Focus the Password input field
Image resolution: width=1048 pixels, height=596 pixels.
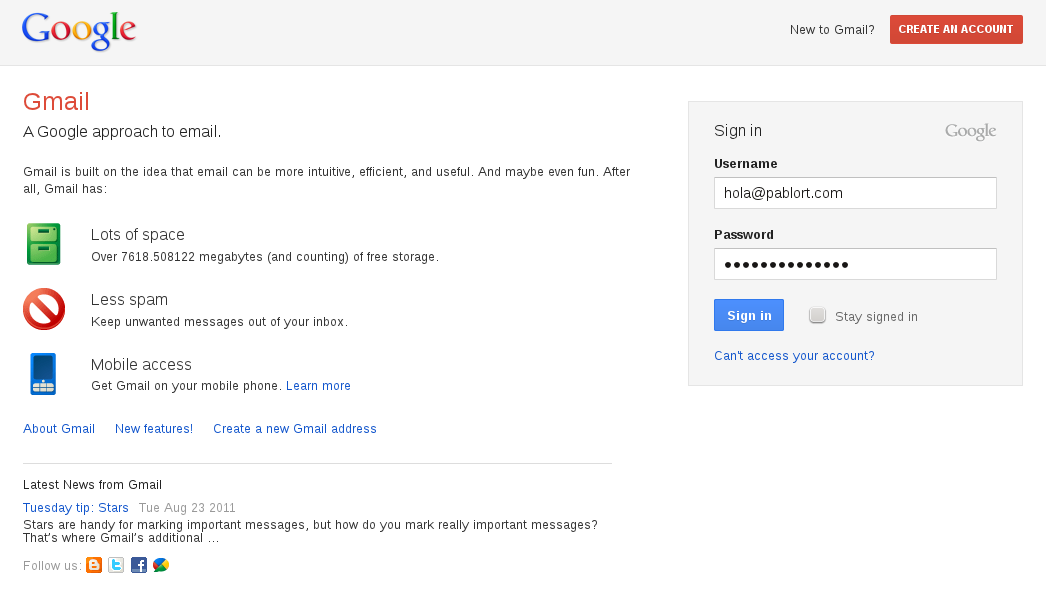point(855,264)
